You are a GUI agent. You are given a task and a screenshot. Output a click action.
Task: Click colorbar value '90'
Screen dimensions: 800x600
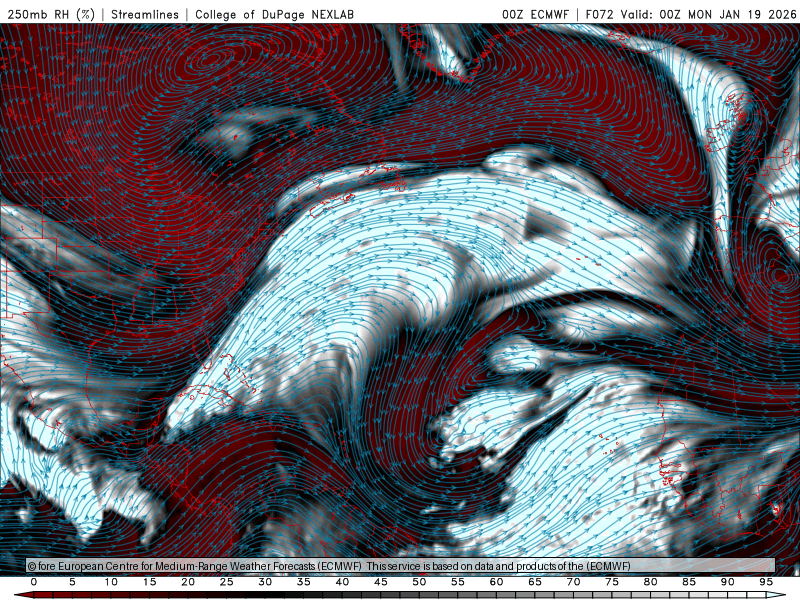tap(727, 582)
